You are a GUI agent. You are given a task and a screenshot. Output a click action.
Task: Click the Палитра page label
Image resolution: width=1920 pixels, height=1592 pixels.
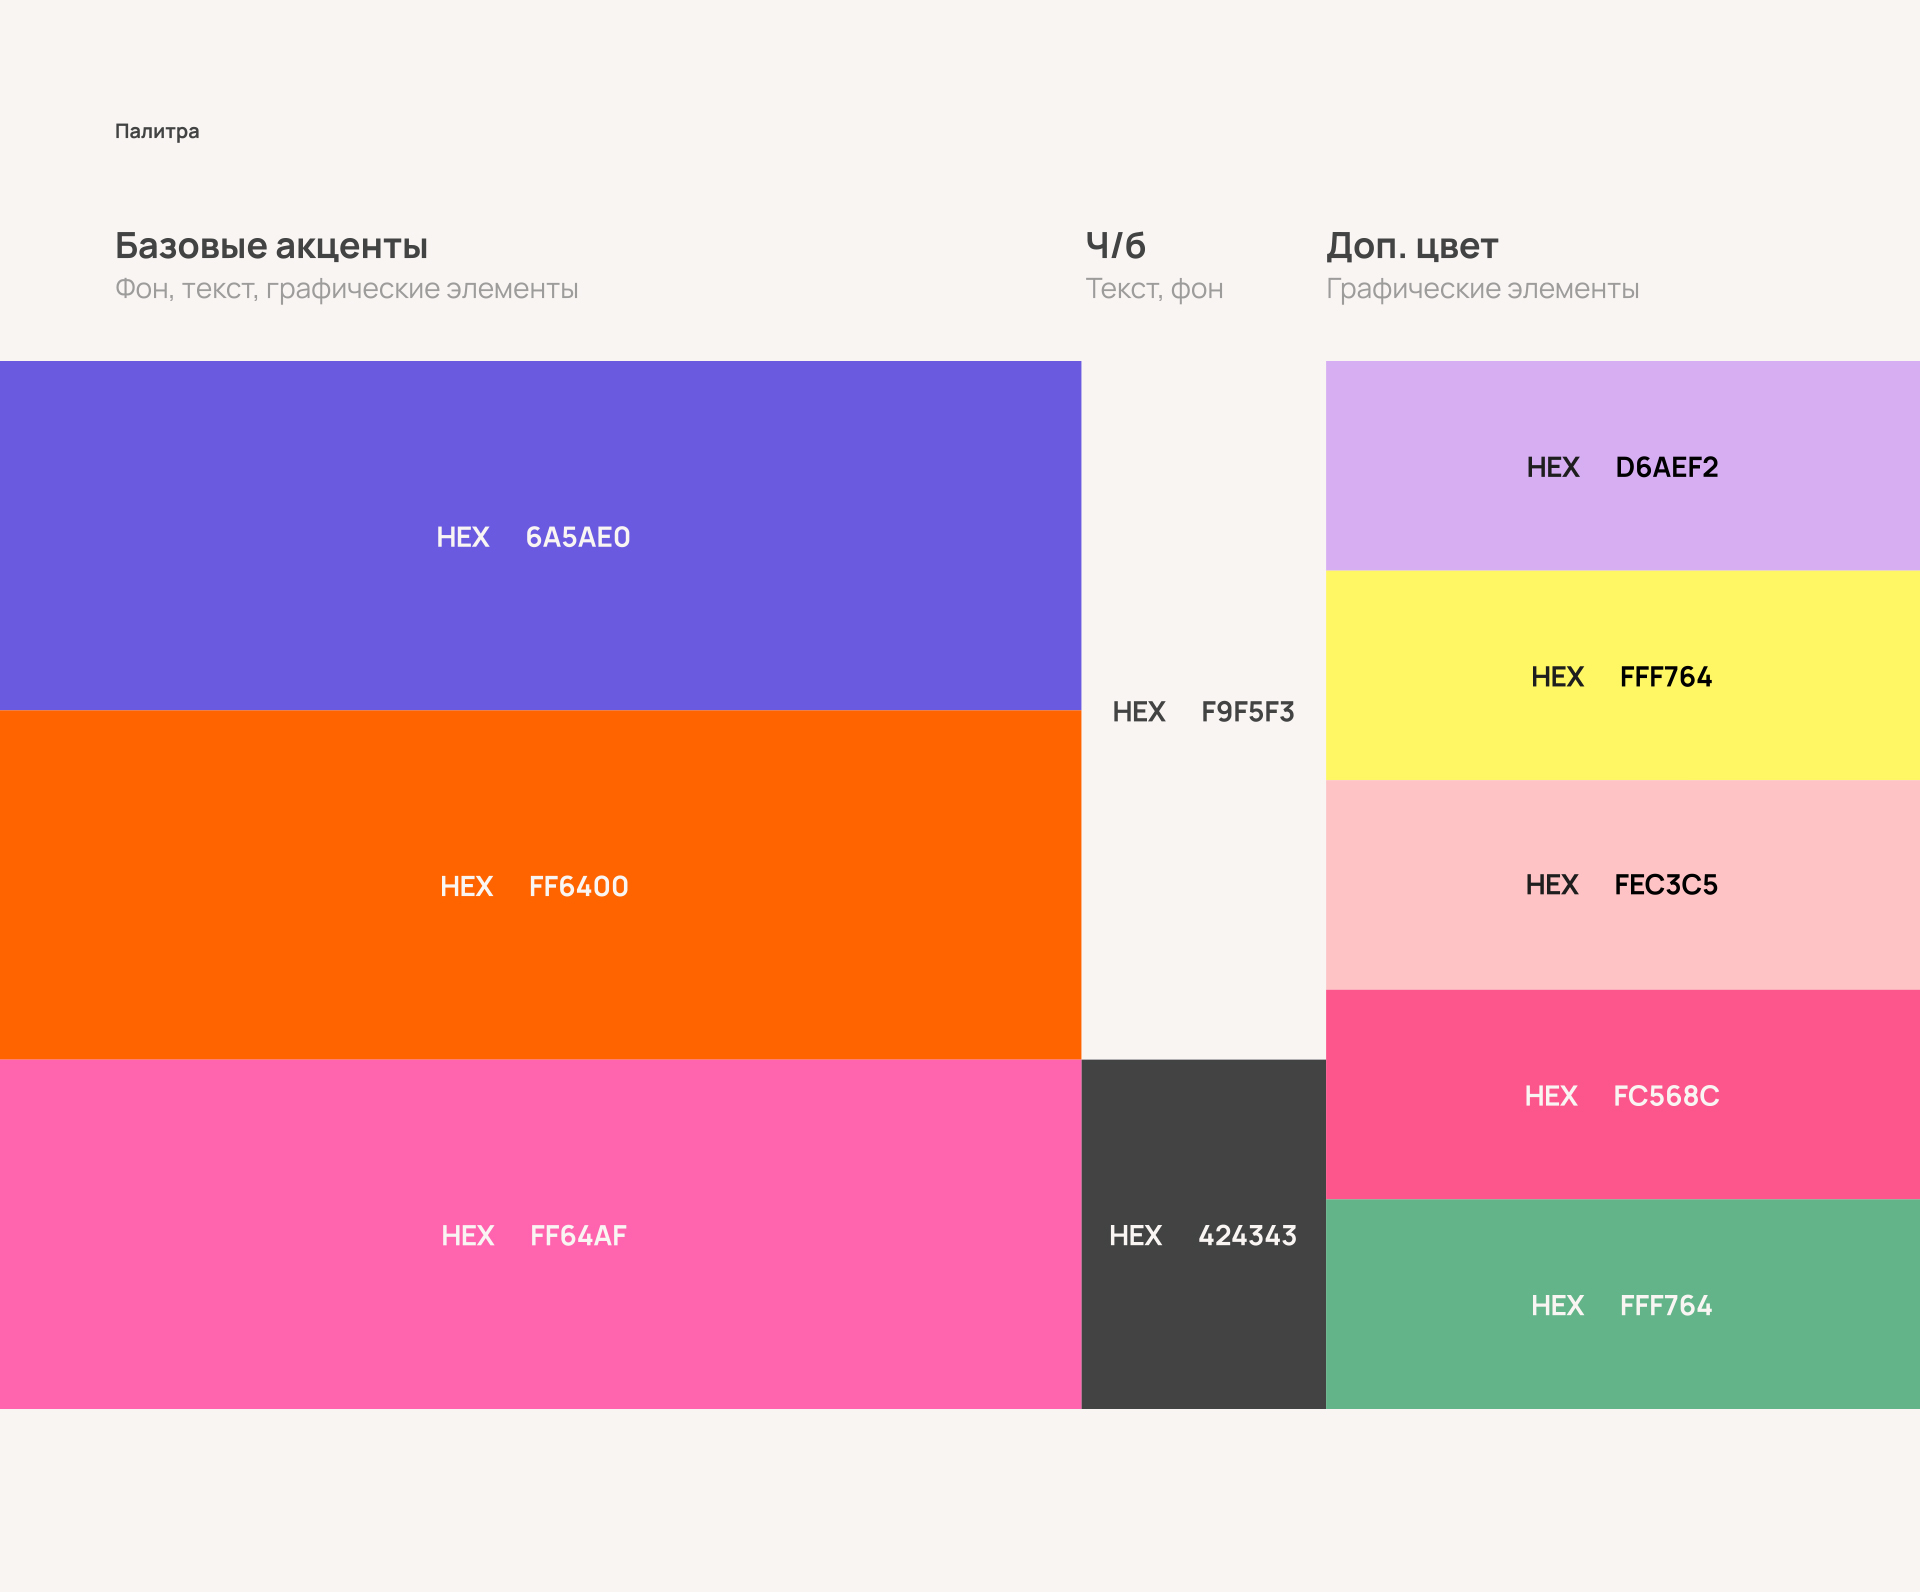point(157,131)
